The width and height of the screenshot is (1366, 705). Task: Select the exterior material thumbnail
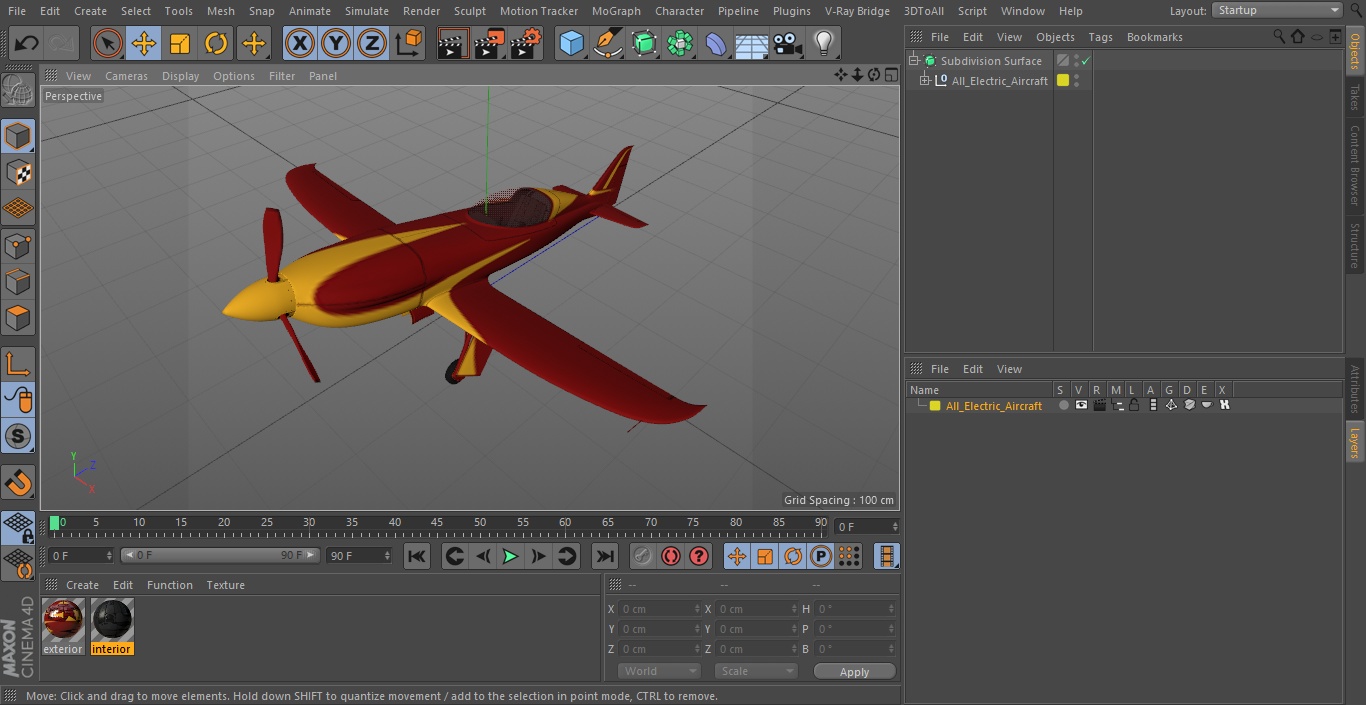[63, 626]
